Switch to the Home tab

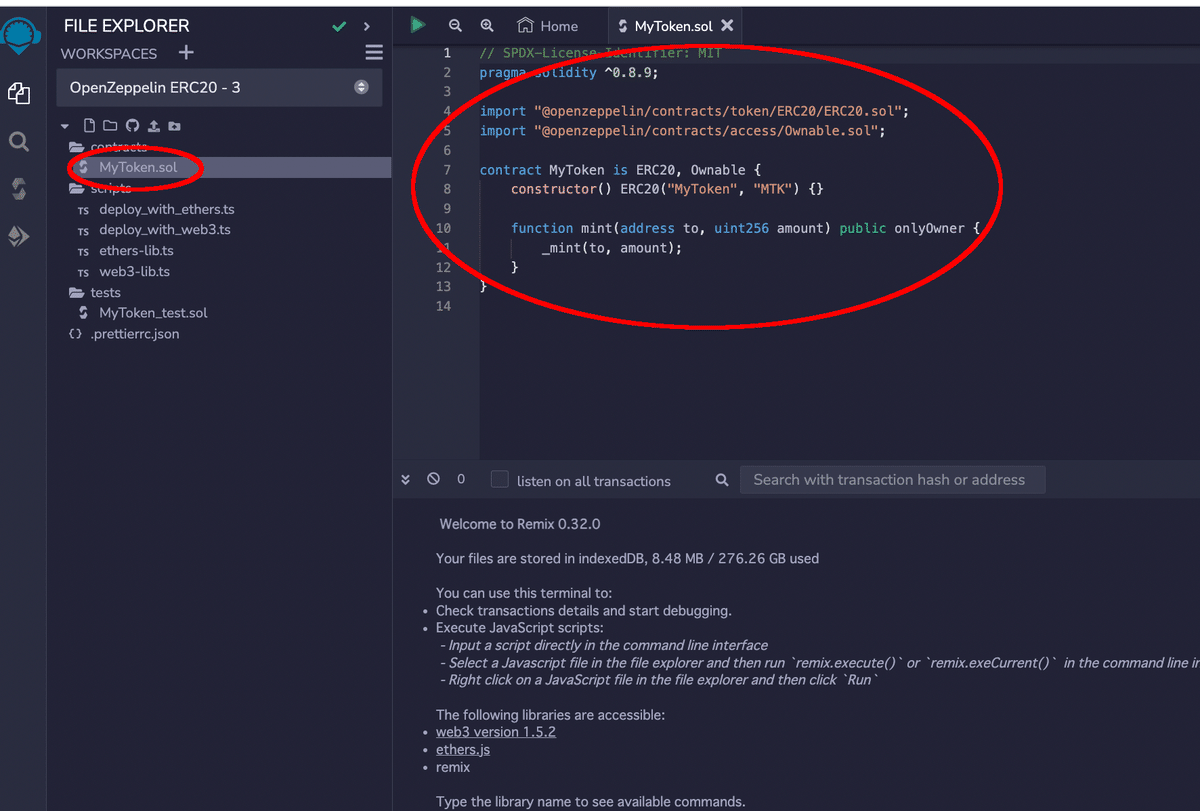click(x=547, y=26)
